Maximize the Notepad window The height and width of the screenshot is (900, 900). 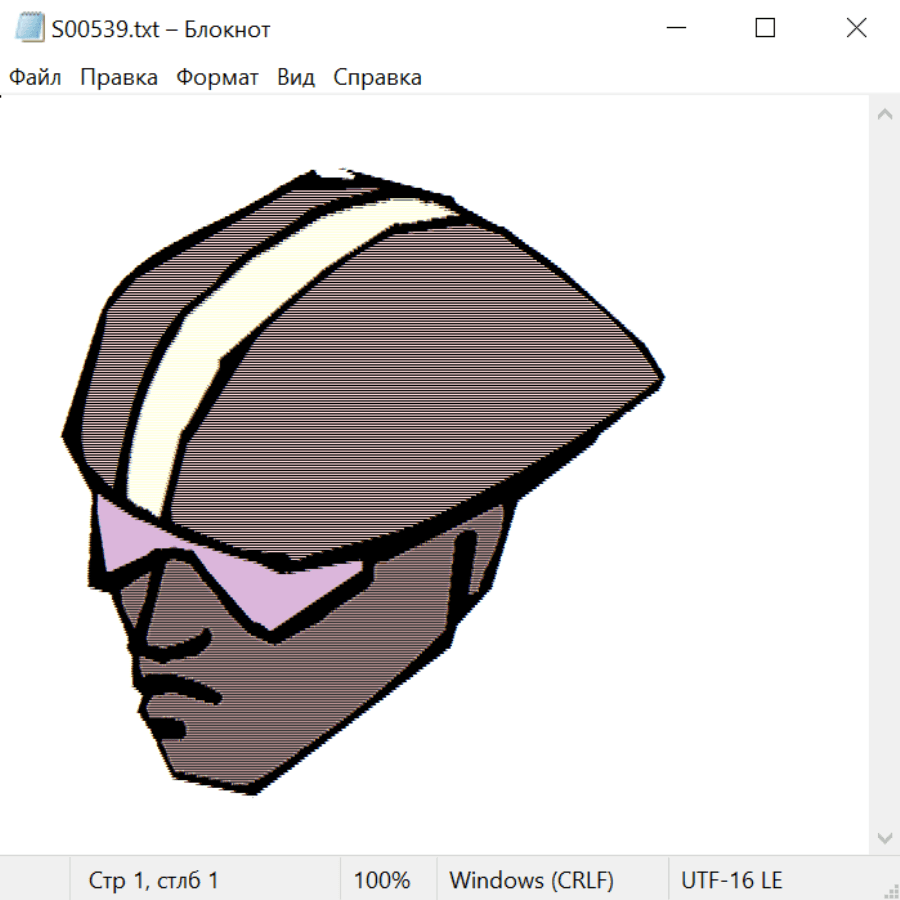pyautogui.click(x=765, y=29)
